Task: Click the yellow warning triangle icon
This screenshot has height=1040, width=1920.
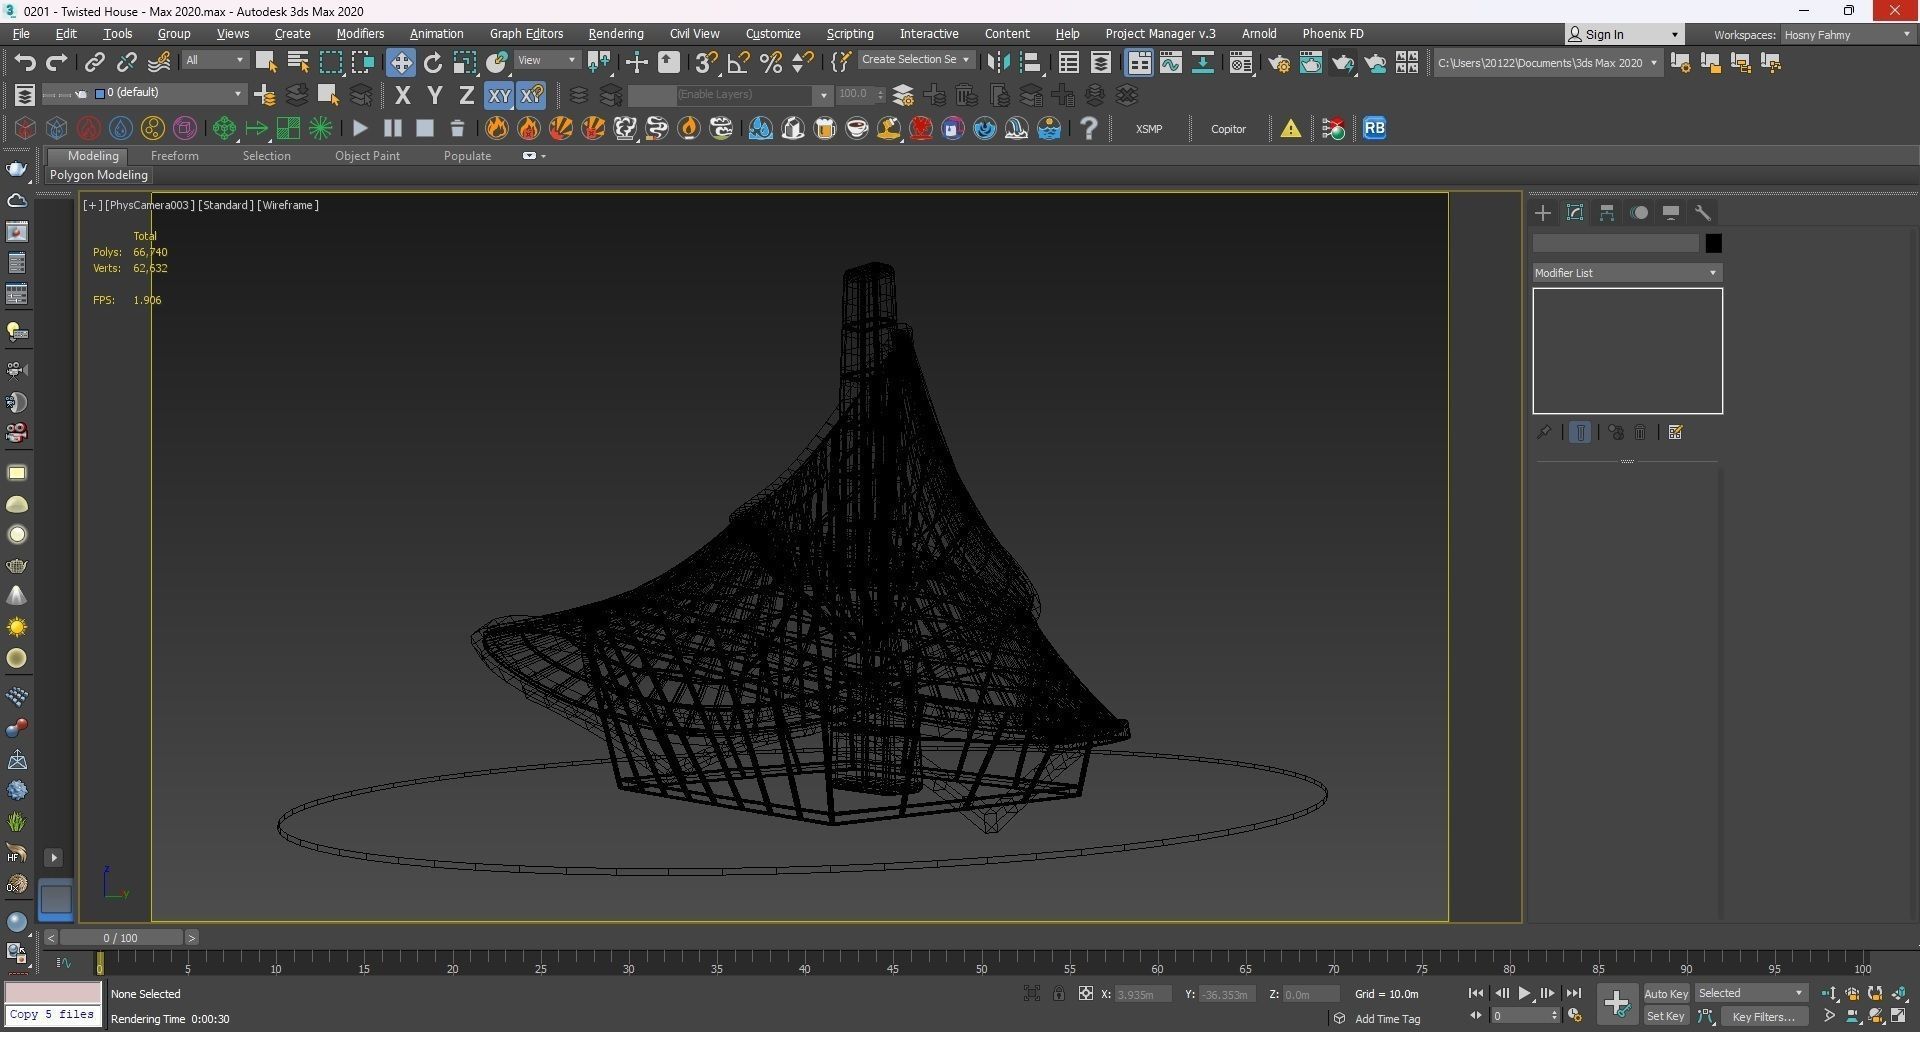Action: tap(1291, 128)
